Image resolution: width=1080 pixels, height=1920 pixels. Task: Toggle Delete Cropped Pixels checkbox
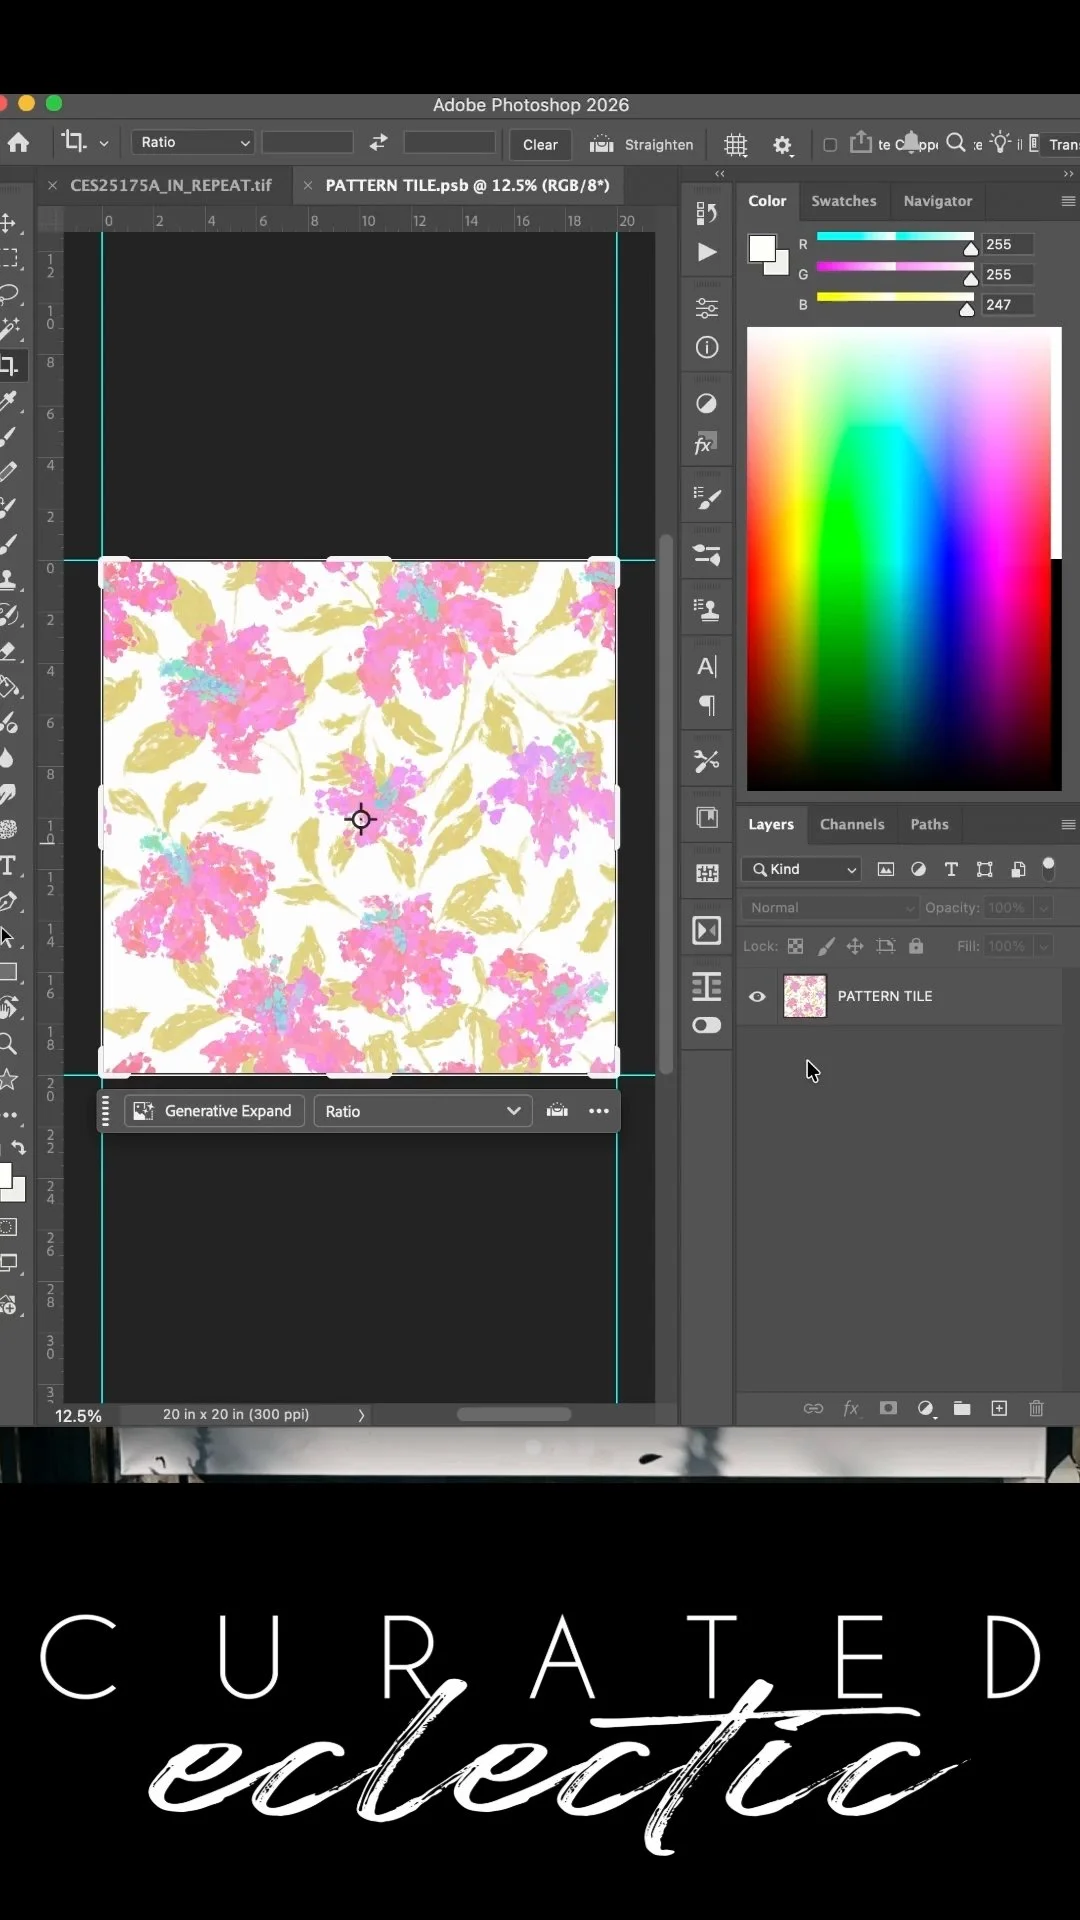[830, 145]
